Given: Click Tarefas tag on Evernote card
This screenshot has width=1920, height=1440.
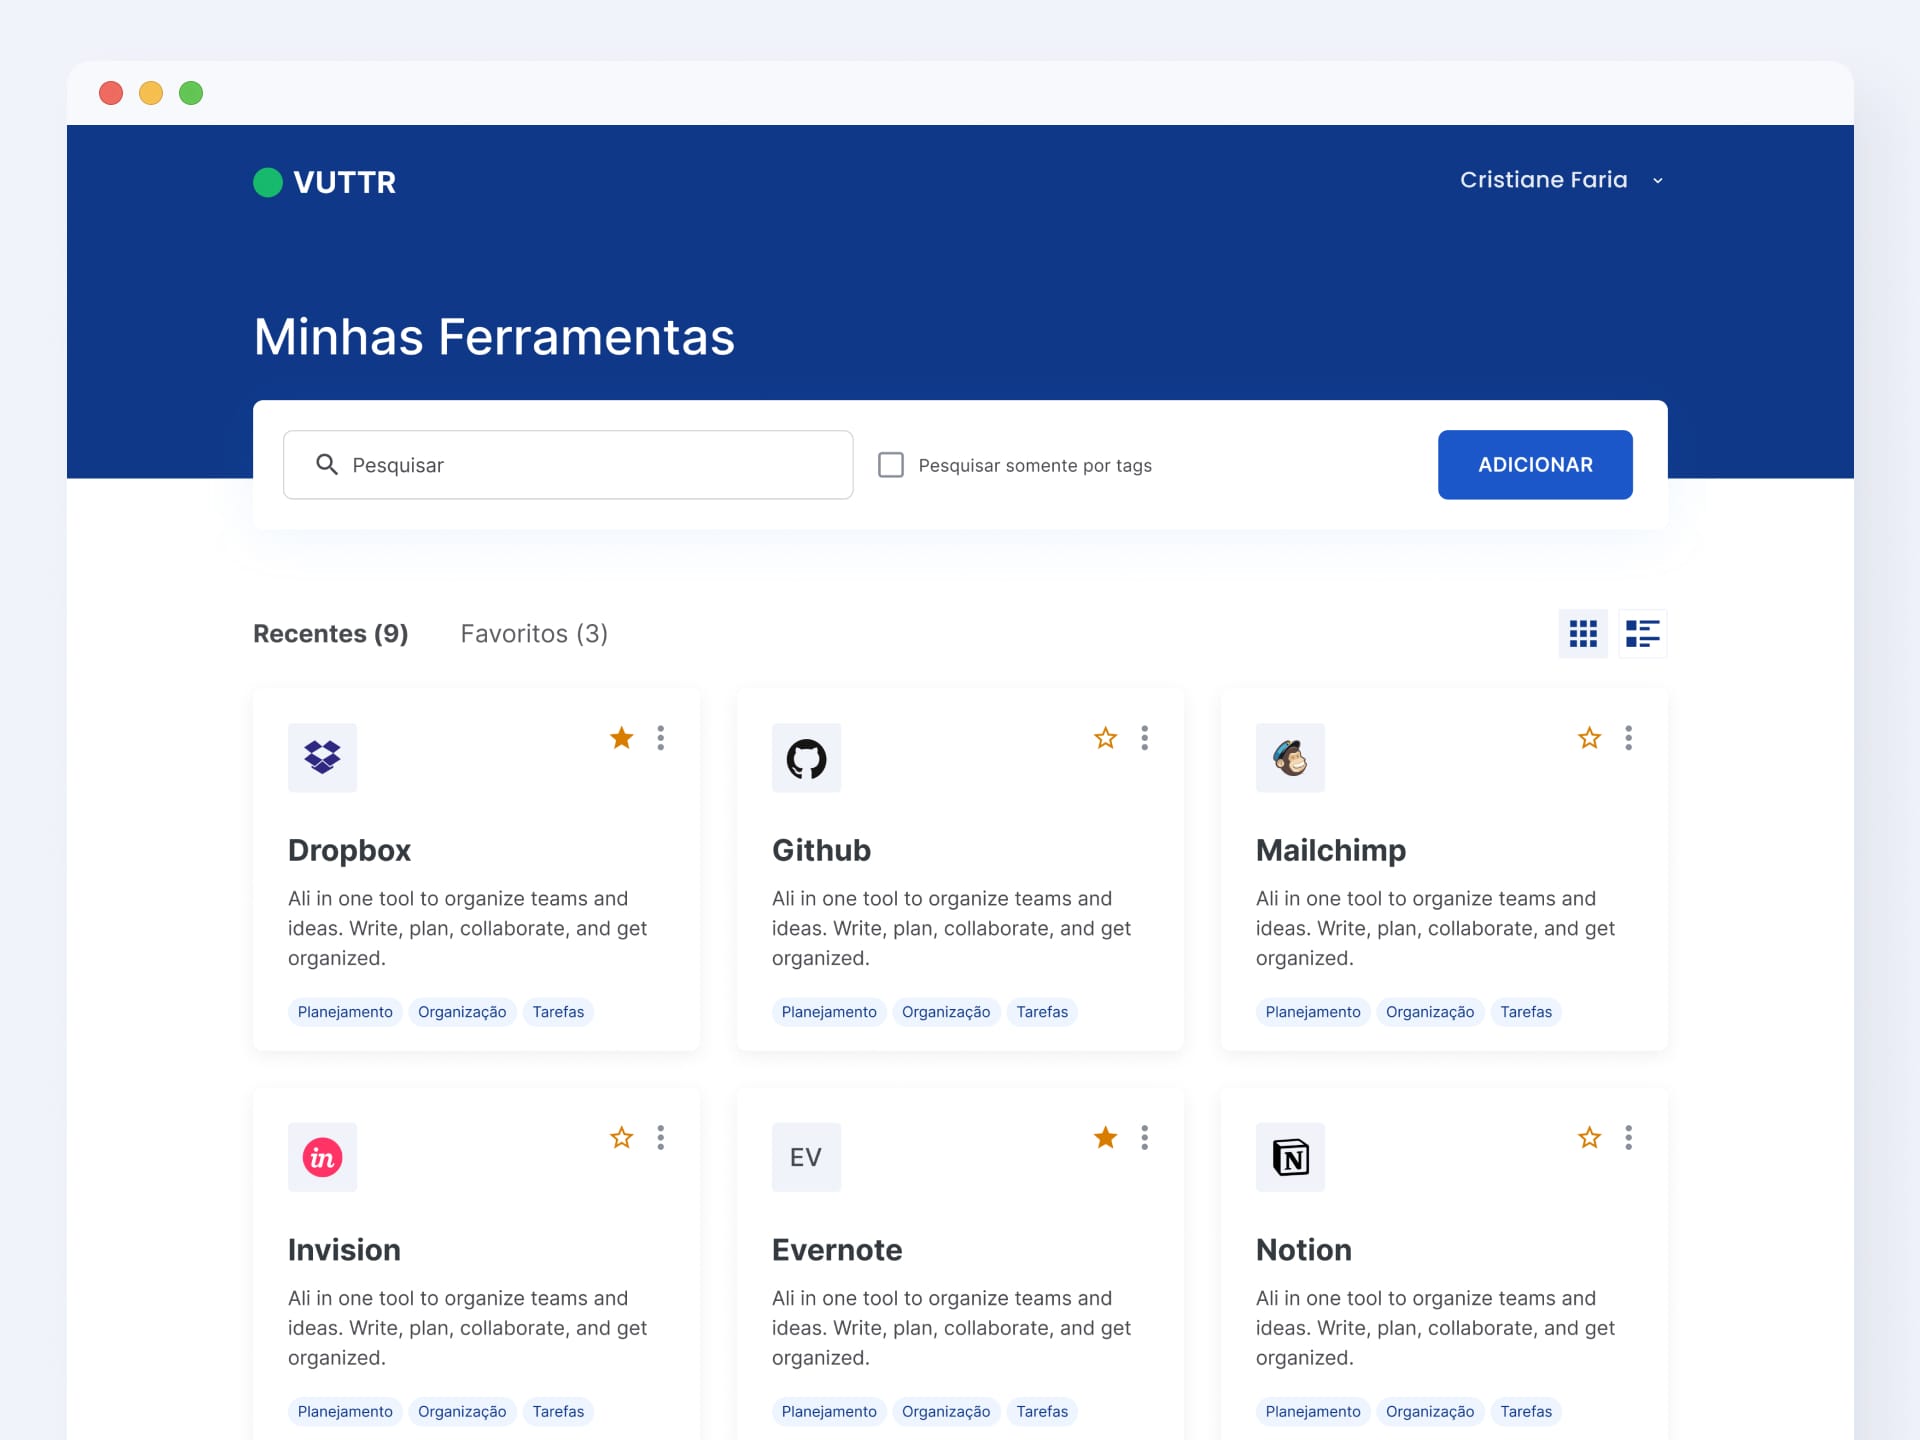Looking at the screenshot, I should 1042,1411.
